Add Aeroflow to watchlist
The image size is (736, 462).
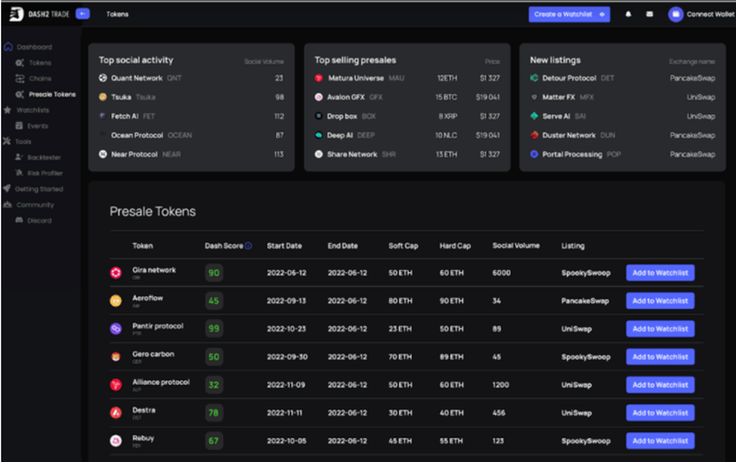click(x=660, y=301)
